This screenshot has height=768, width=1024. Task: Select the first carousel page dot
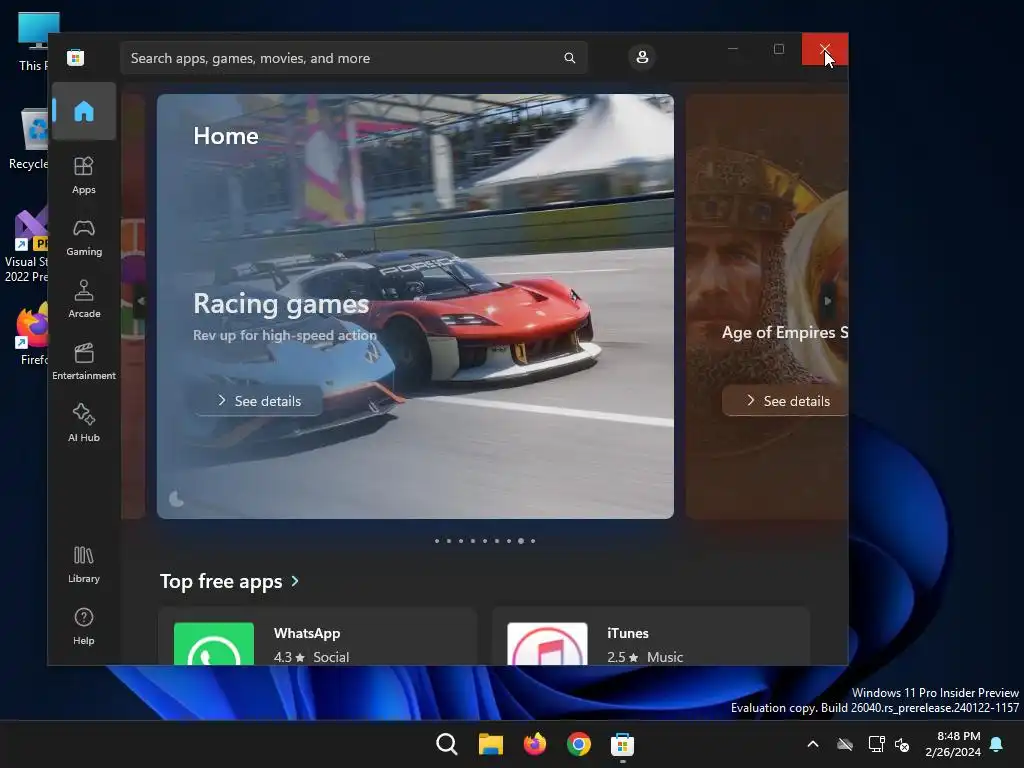[x=437, y=541]
